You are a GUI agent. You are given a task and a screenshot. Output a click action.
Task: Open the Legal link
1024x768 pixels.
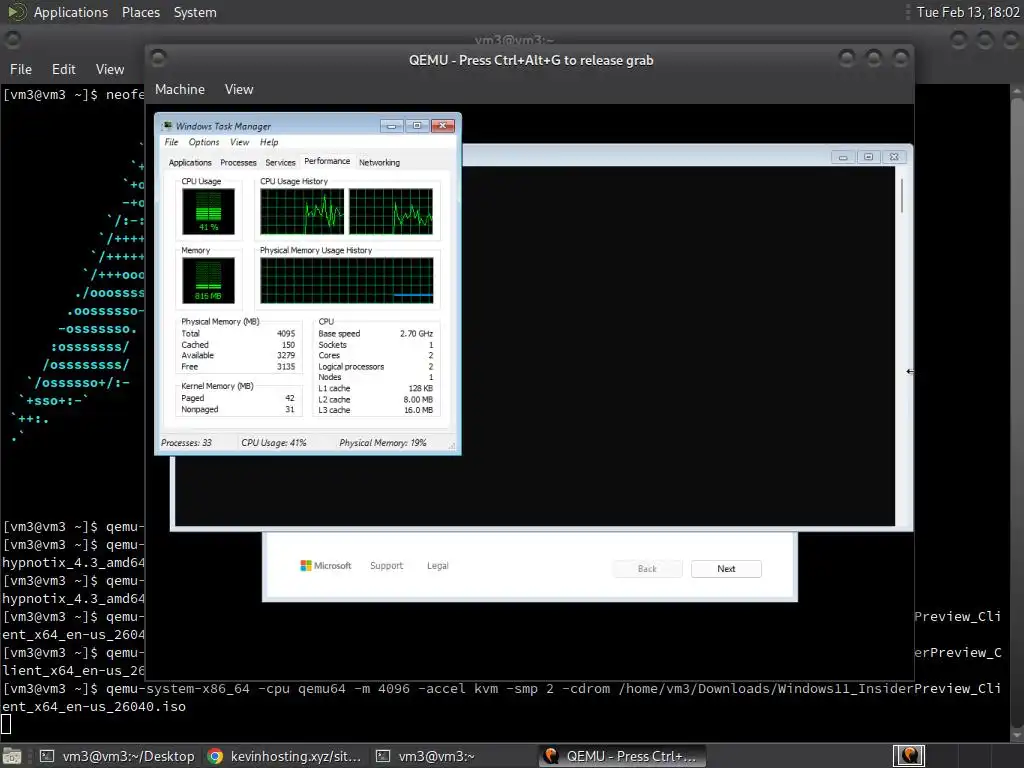point(438,566)
